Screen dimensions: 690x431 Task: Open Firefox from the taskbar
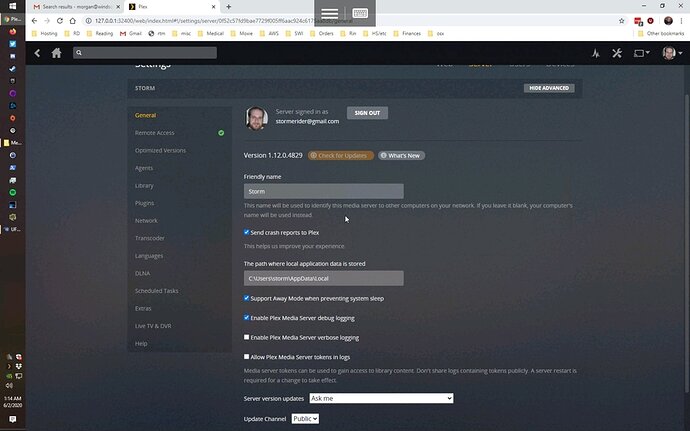click(x=12, y=32)
